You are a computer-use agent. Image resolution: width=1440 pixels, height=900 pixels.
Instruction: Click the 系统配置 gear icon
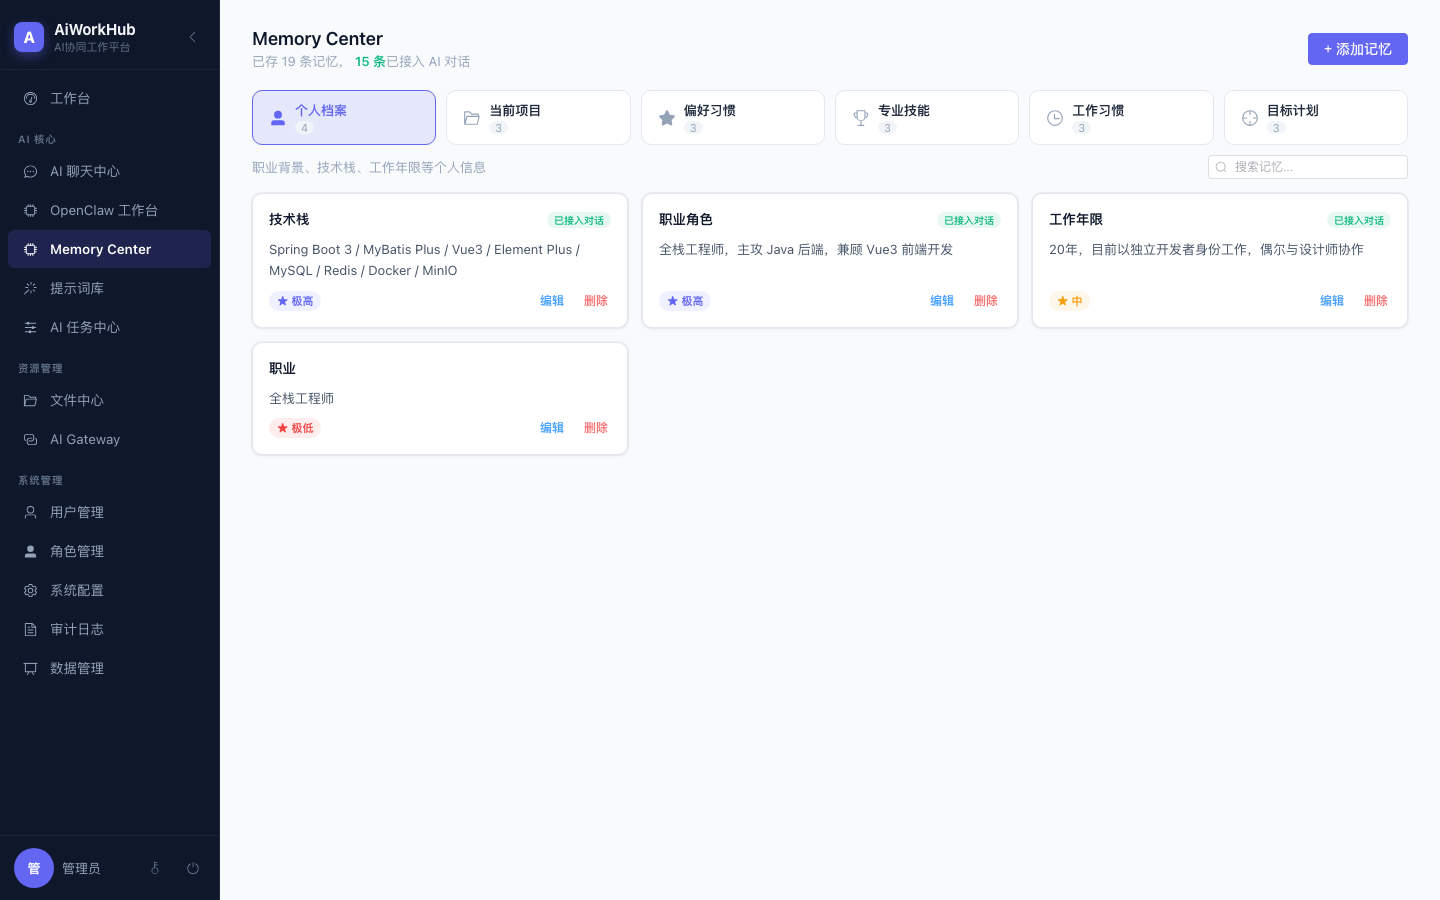coord(30,590)
